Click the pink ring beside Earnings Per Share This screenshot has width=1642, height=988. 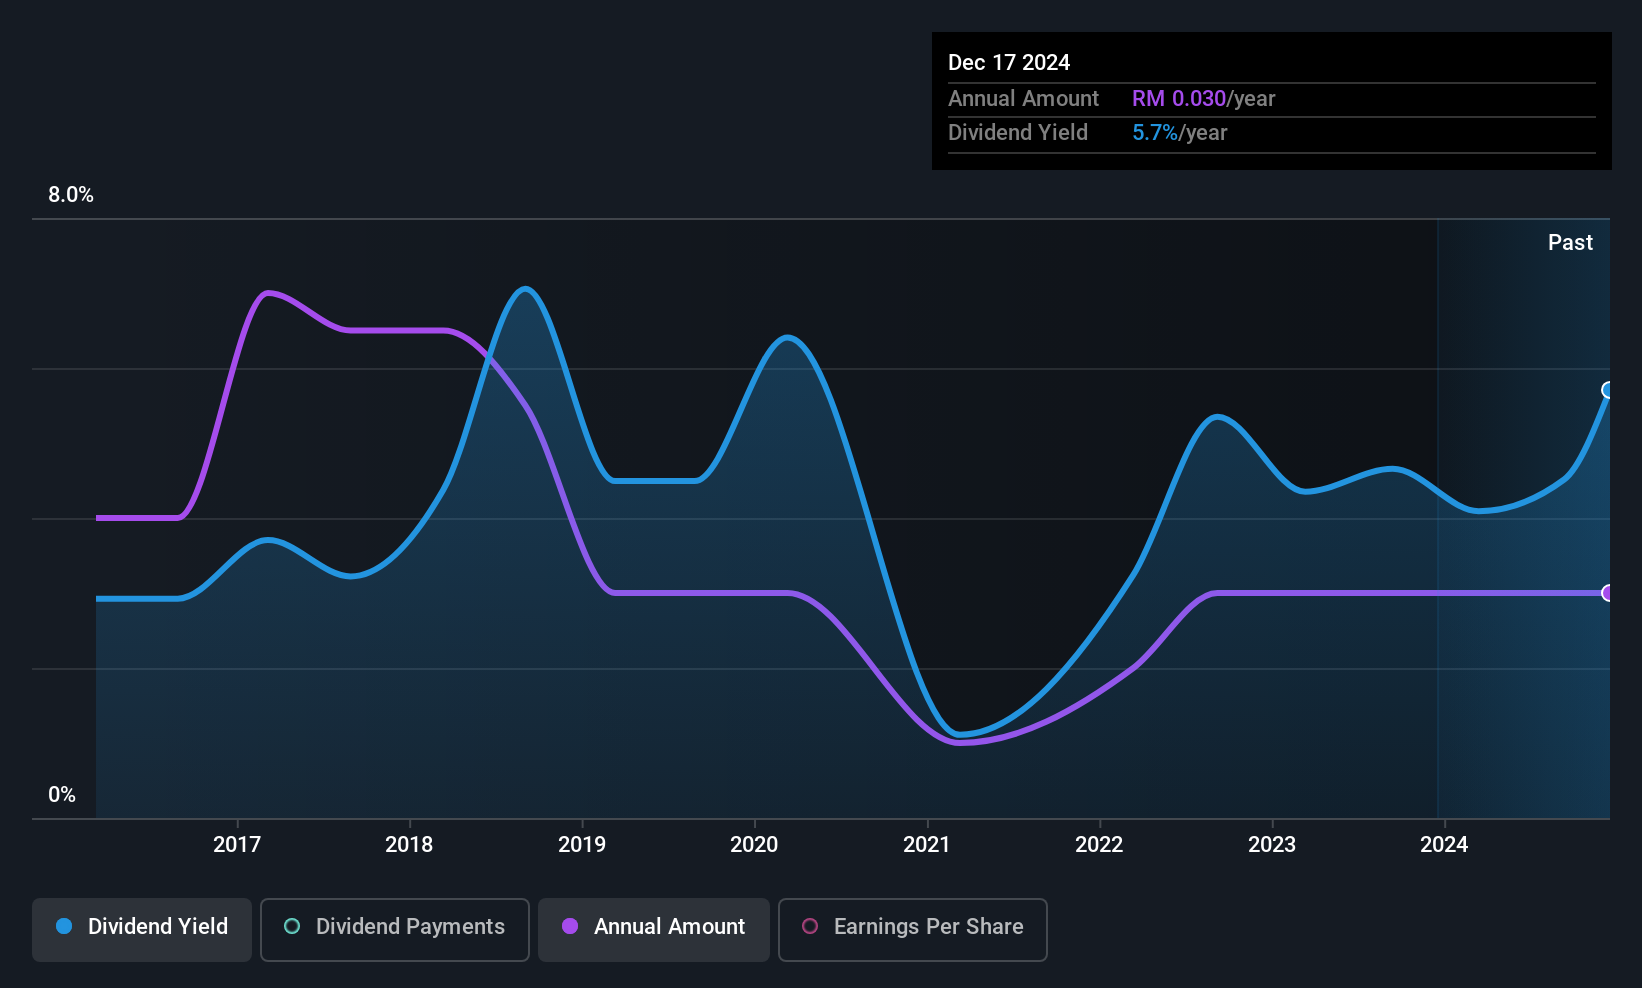click(810, 927)
